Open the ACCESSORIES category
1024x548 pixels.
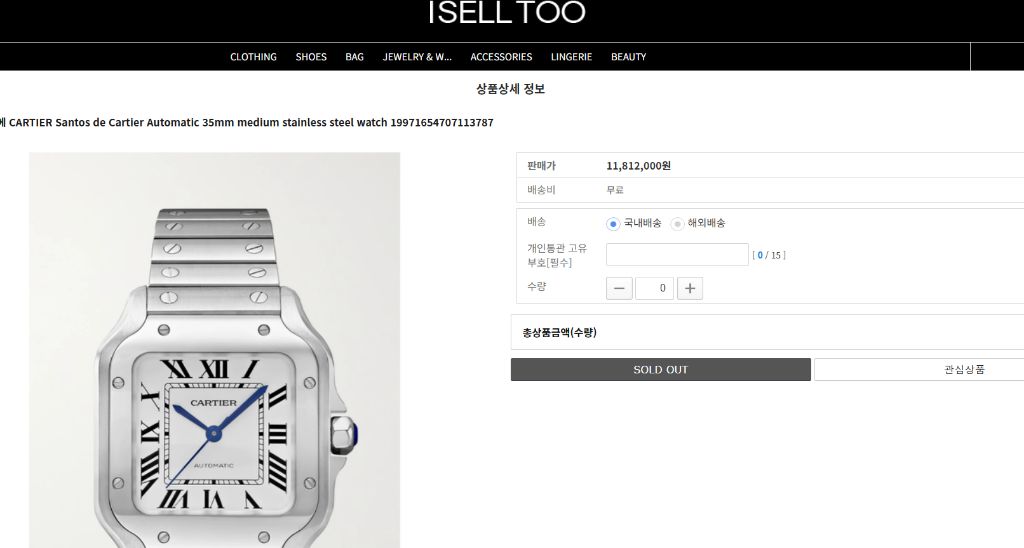click(x=501, y=57)
